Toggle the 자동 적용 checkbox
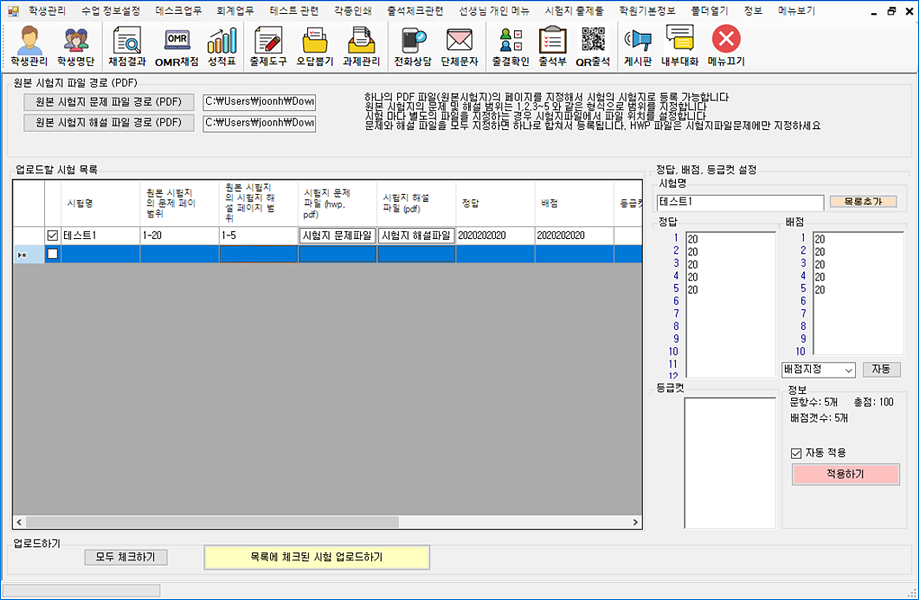This screenshot has height=600, width=919. pyautogui.click(x=796, y=453)
